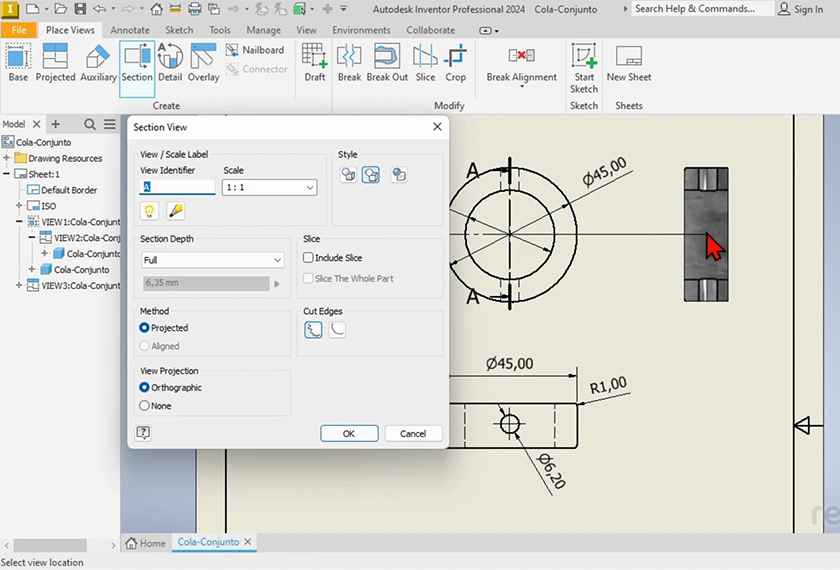Click the edit view label pencil icon
The image size is (840, 570).
[x=175, y=210]
